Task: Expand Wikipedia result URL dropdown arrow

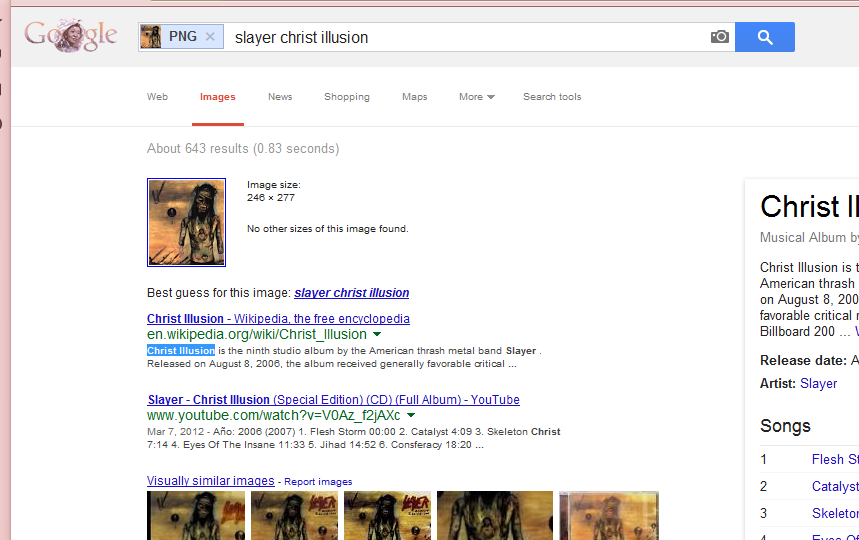Action: click(x=377, y=335)
